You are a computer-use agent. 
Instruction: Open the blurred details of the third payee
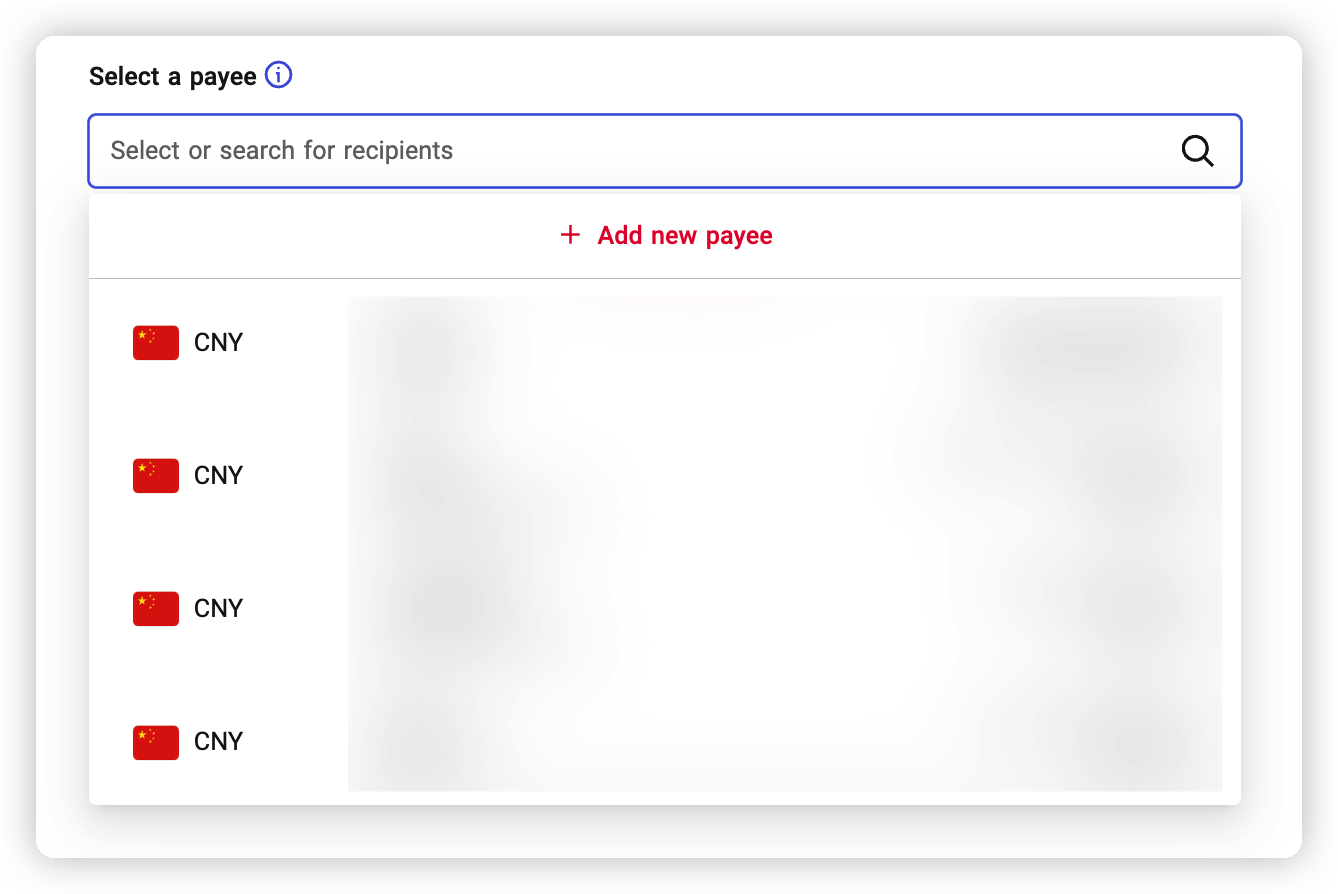(784, 609)
